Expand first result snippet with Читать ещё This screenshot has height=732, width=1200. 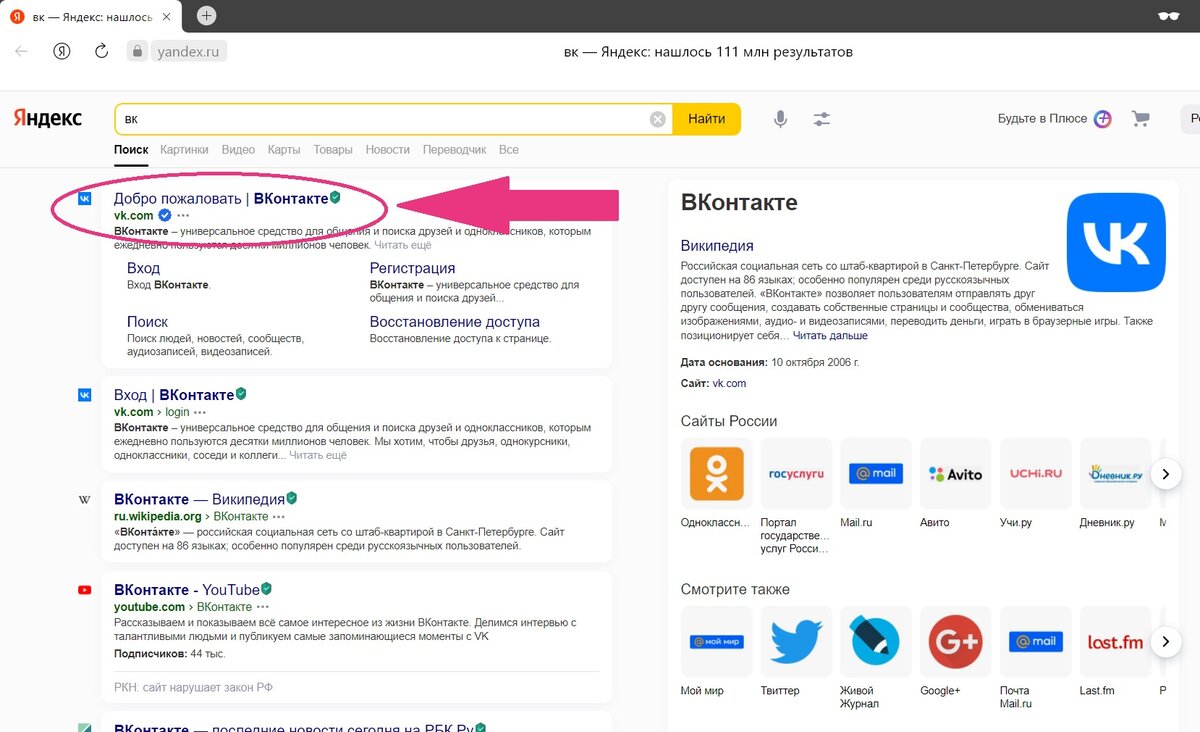coord(403,245)
